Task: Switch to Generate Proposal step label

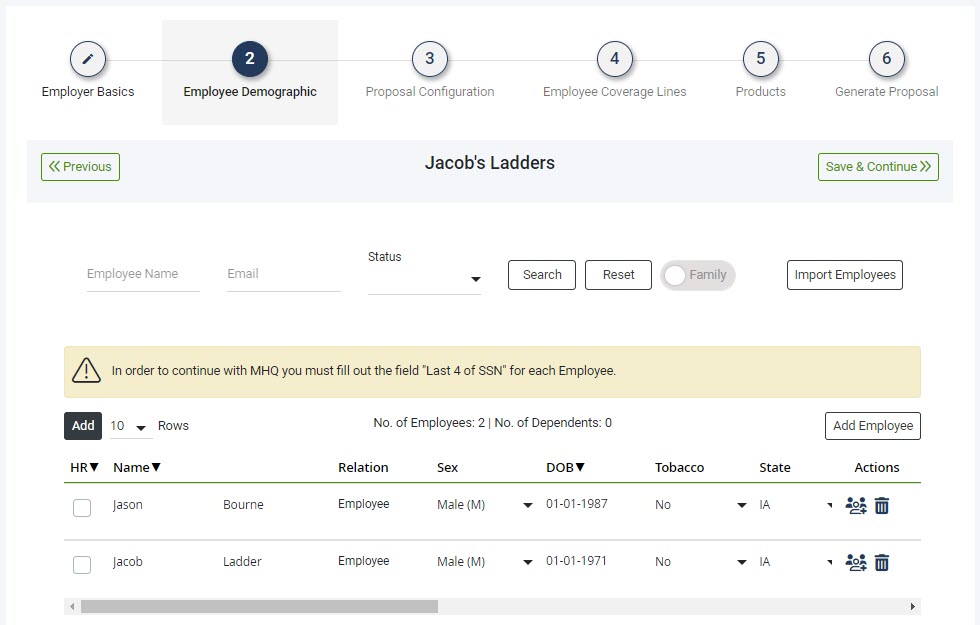Action: pos(886,92)
